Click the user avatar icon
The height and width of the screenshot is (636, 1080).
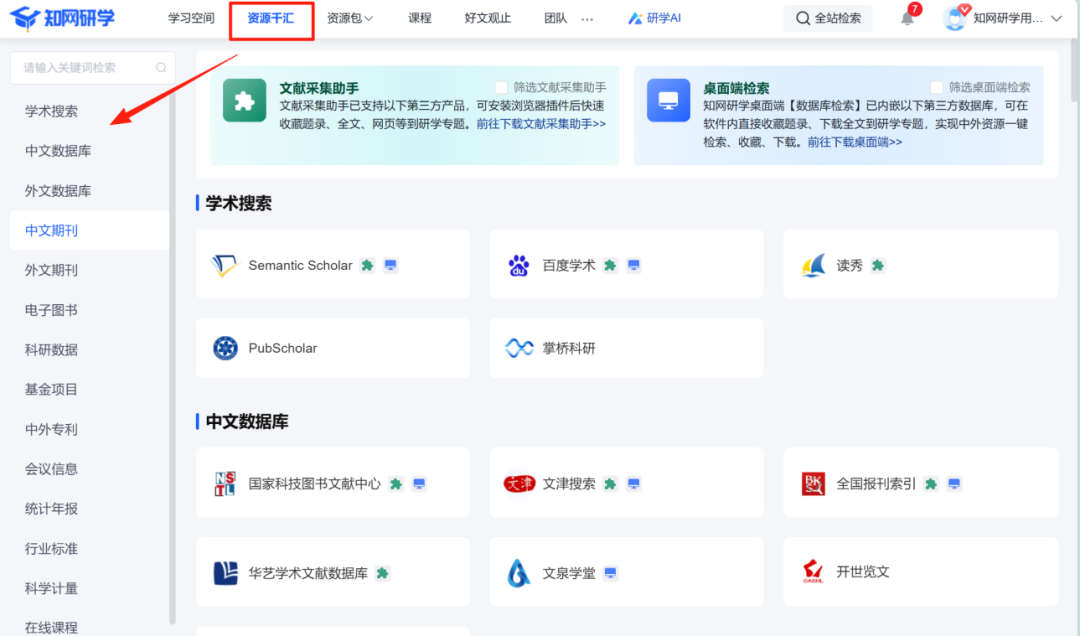955,18
